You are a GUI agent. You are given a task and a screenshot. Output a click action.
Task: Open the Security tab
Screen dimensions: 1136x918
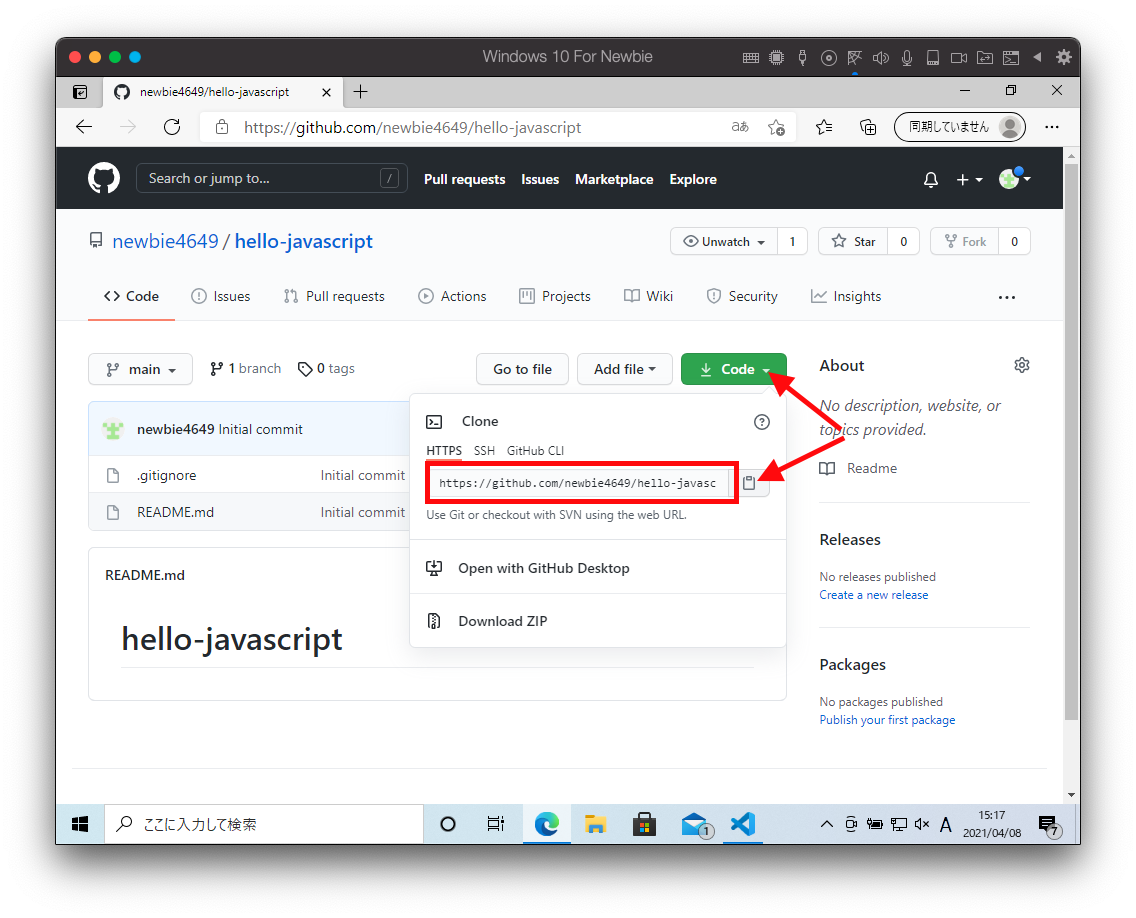(742, 296)
